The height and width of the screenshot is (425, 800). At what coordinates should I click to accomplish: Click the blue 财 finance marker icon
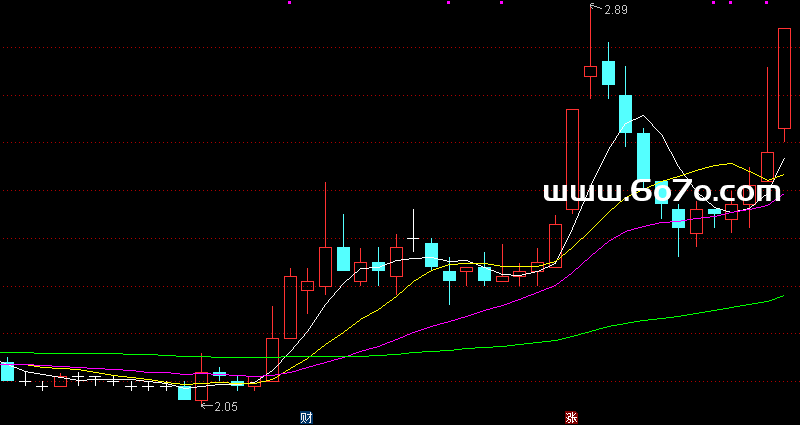[305, 416]
